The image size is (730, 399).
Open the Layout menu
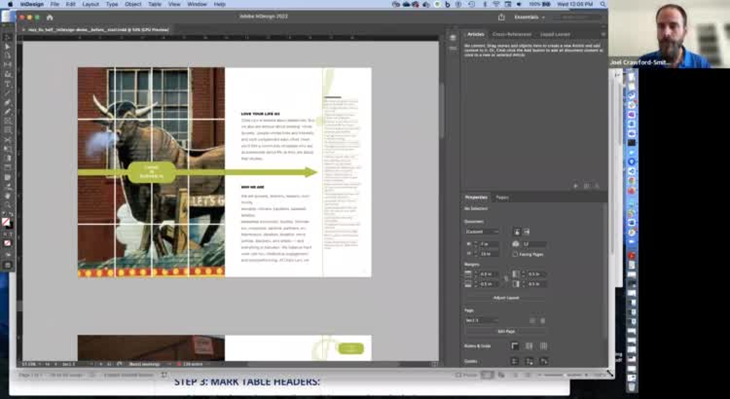pyautogui.click(x=90, y=4)
